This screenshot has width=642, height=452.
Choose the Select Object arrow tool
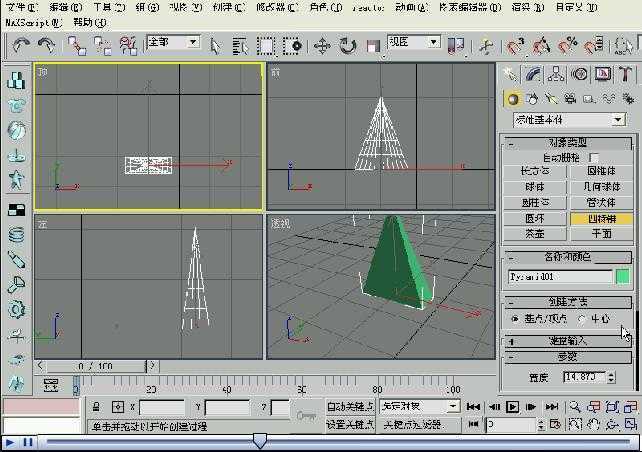[x=214, y=46]
